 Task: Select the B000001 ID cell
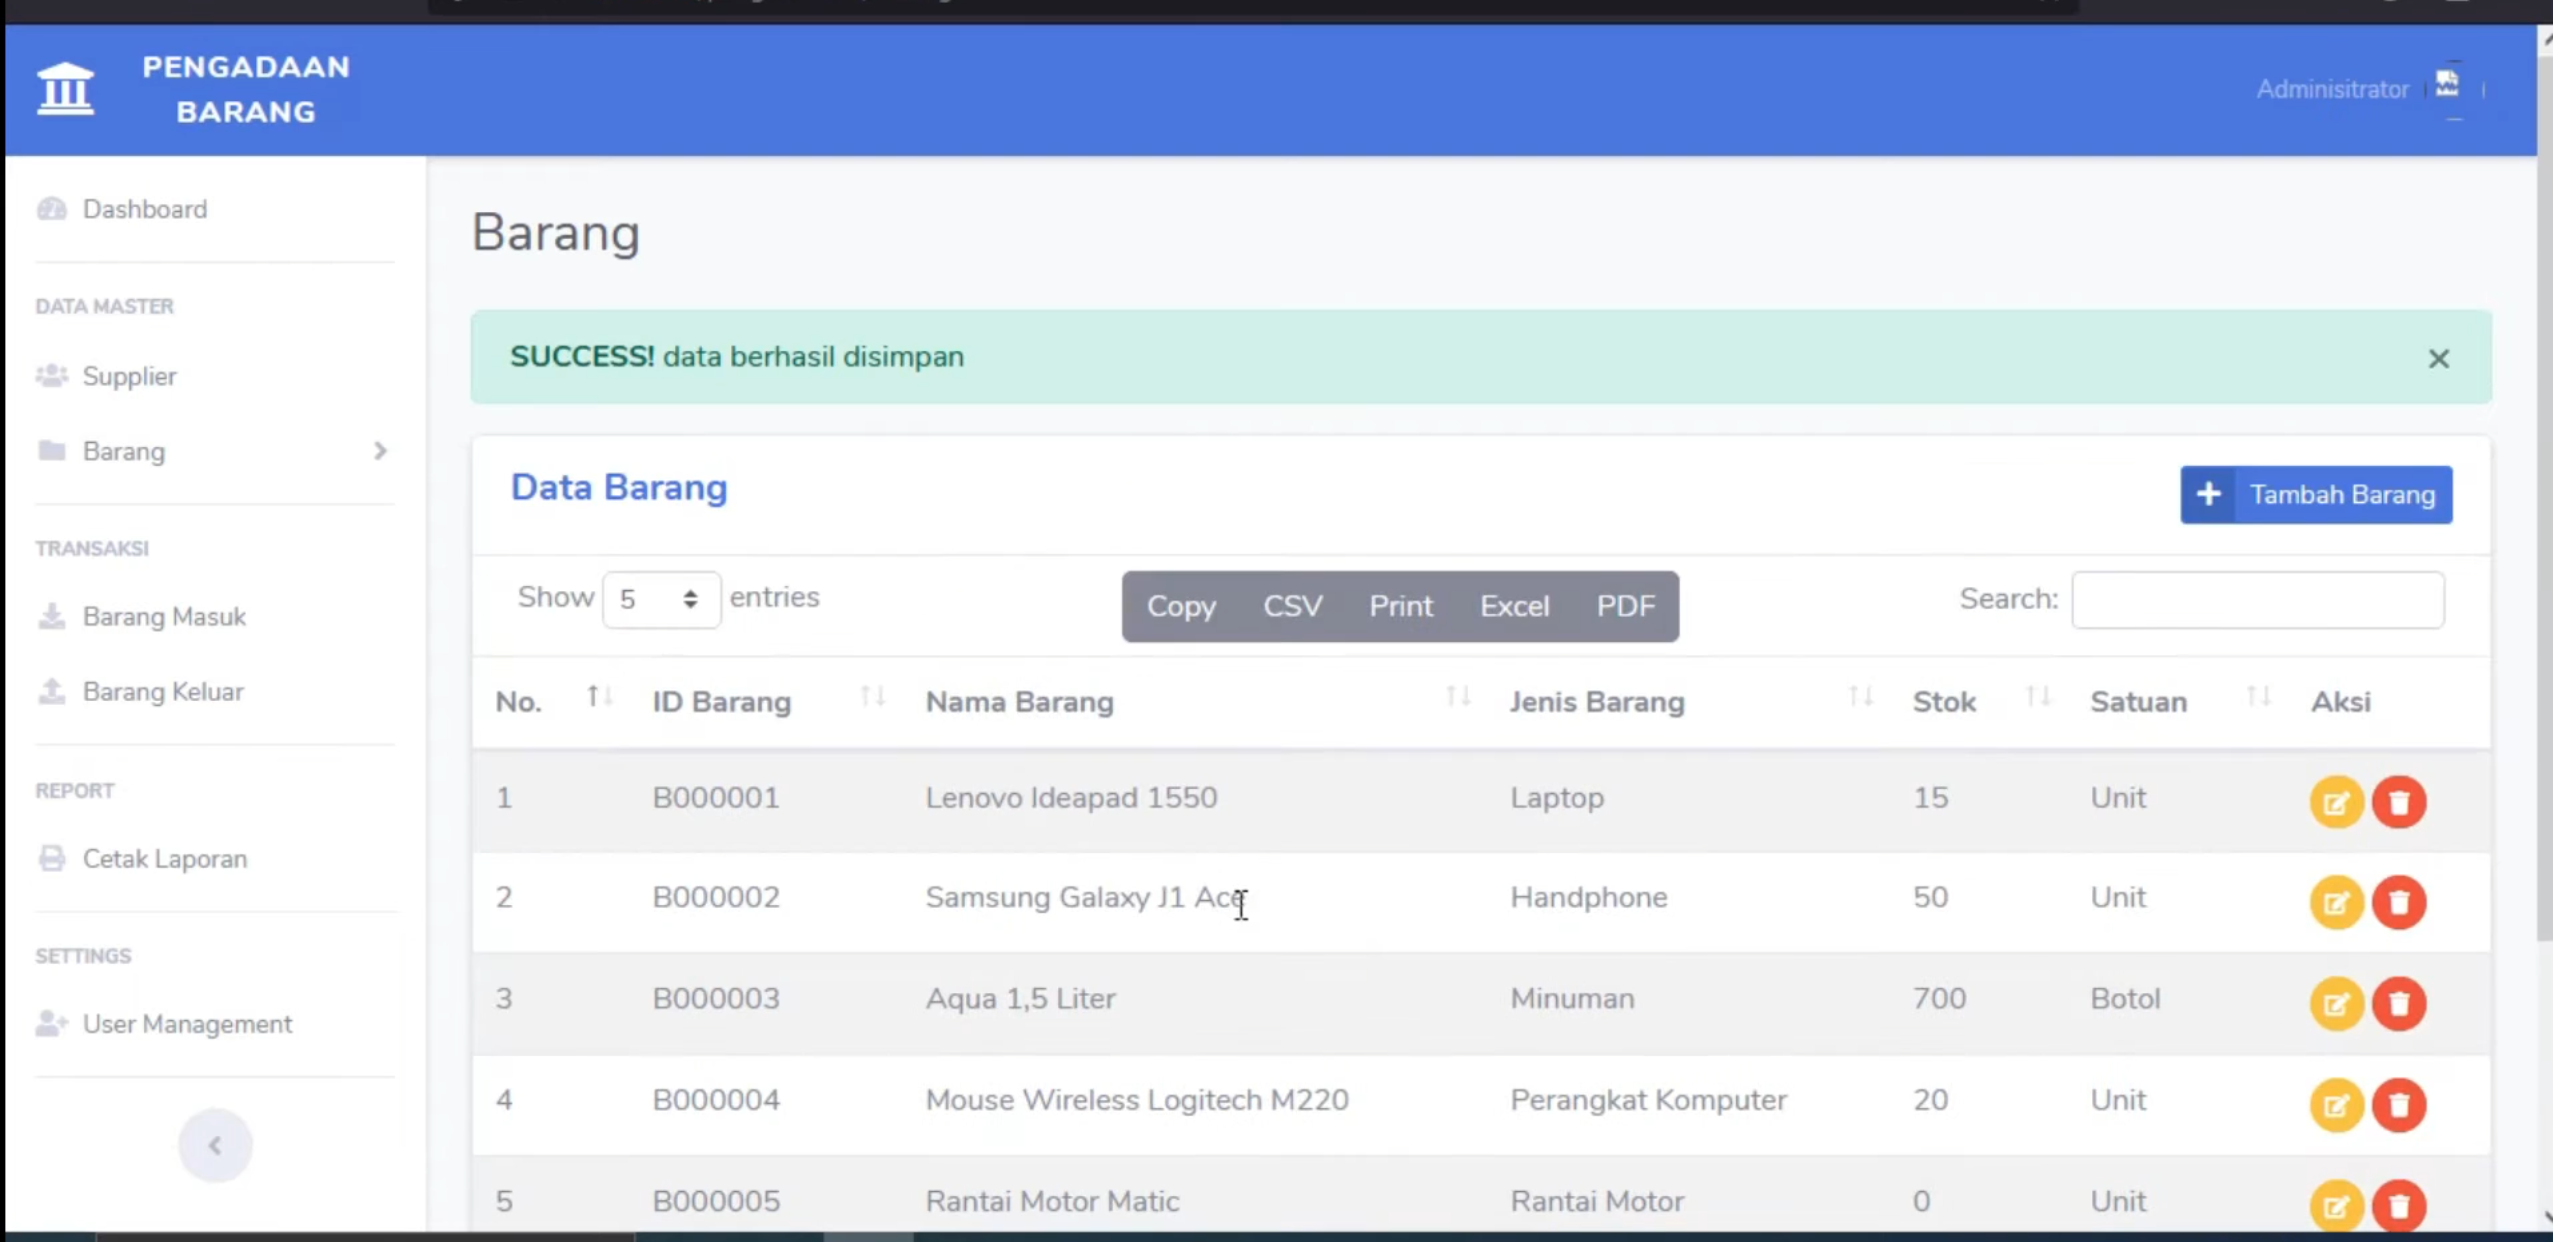click(x=716, y=797)
